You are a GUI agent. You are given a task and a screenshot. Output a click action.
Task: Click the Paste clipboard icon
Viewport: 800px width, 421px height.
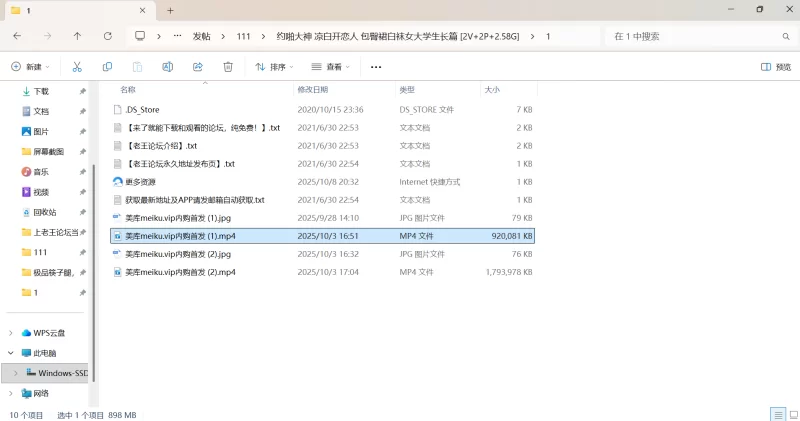click(x=137, y=67)
